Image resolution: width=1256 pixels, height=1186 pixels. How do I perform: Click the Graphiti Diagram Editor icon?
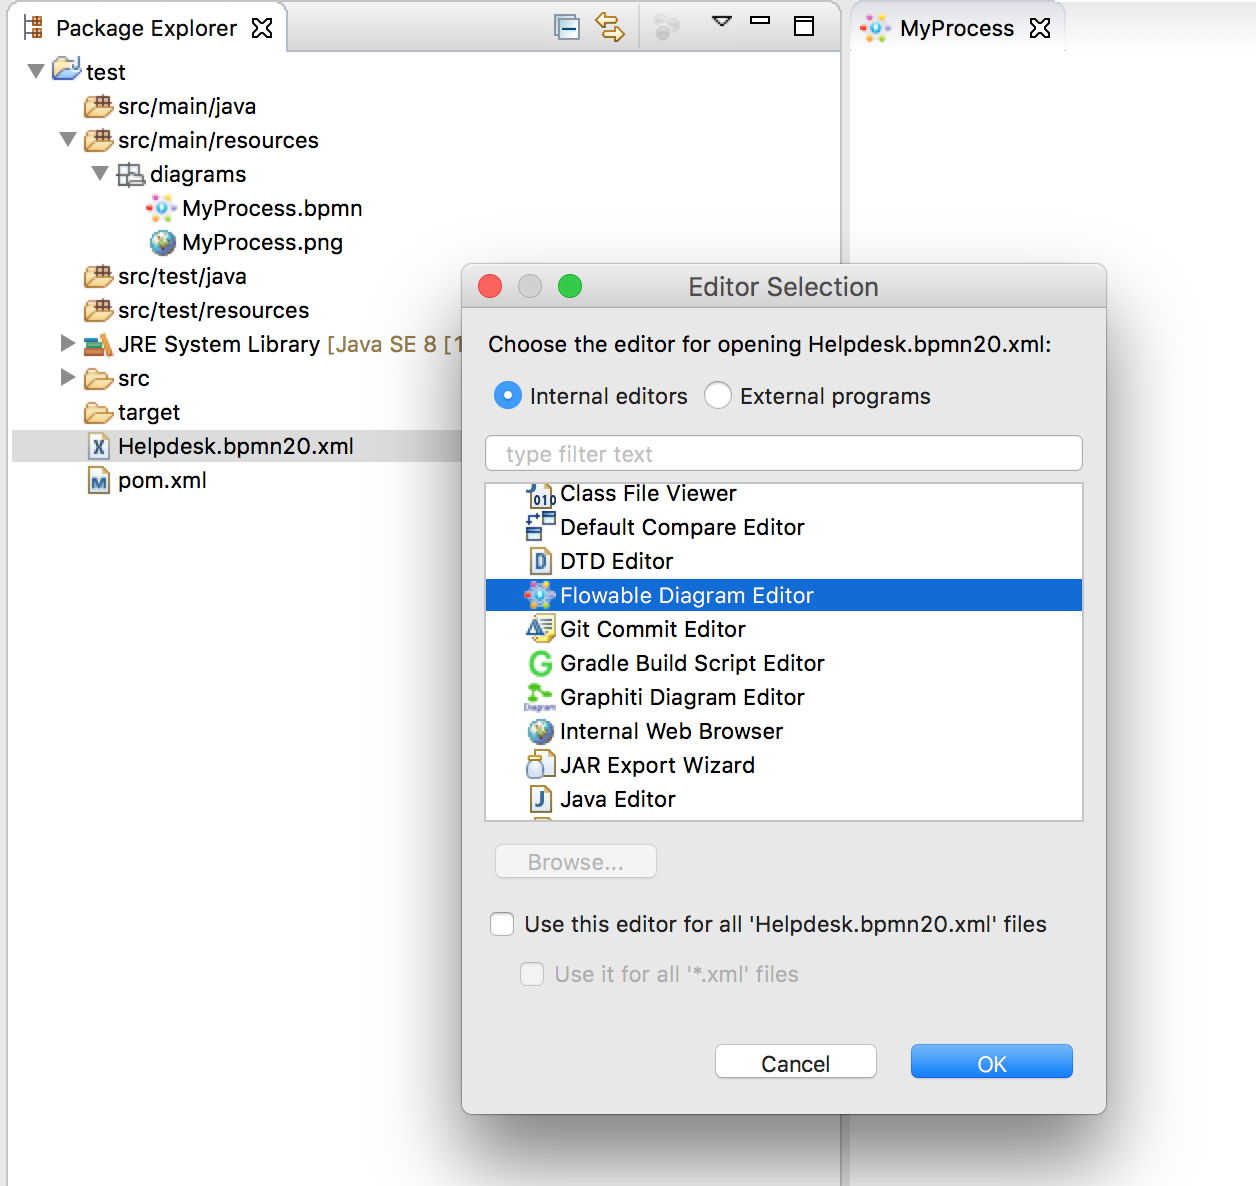[x=540, y=696]
